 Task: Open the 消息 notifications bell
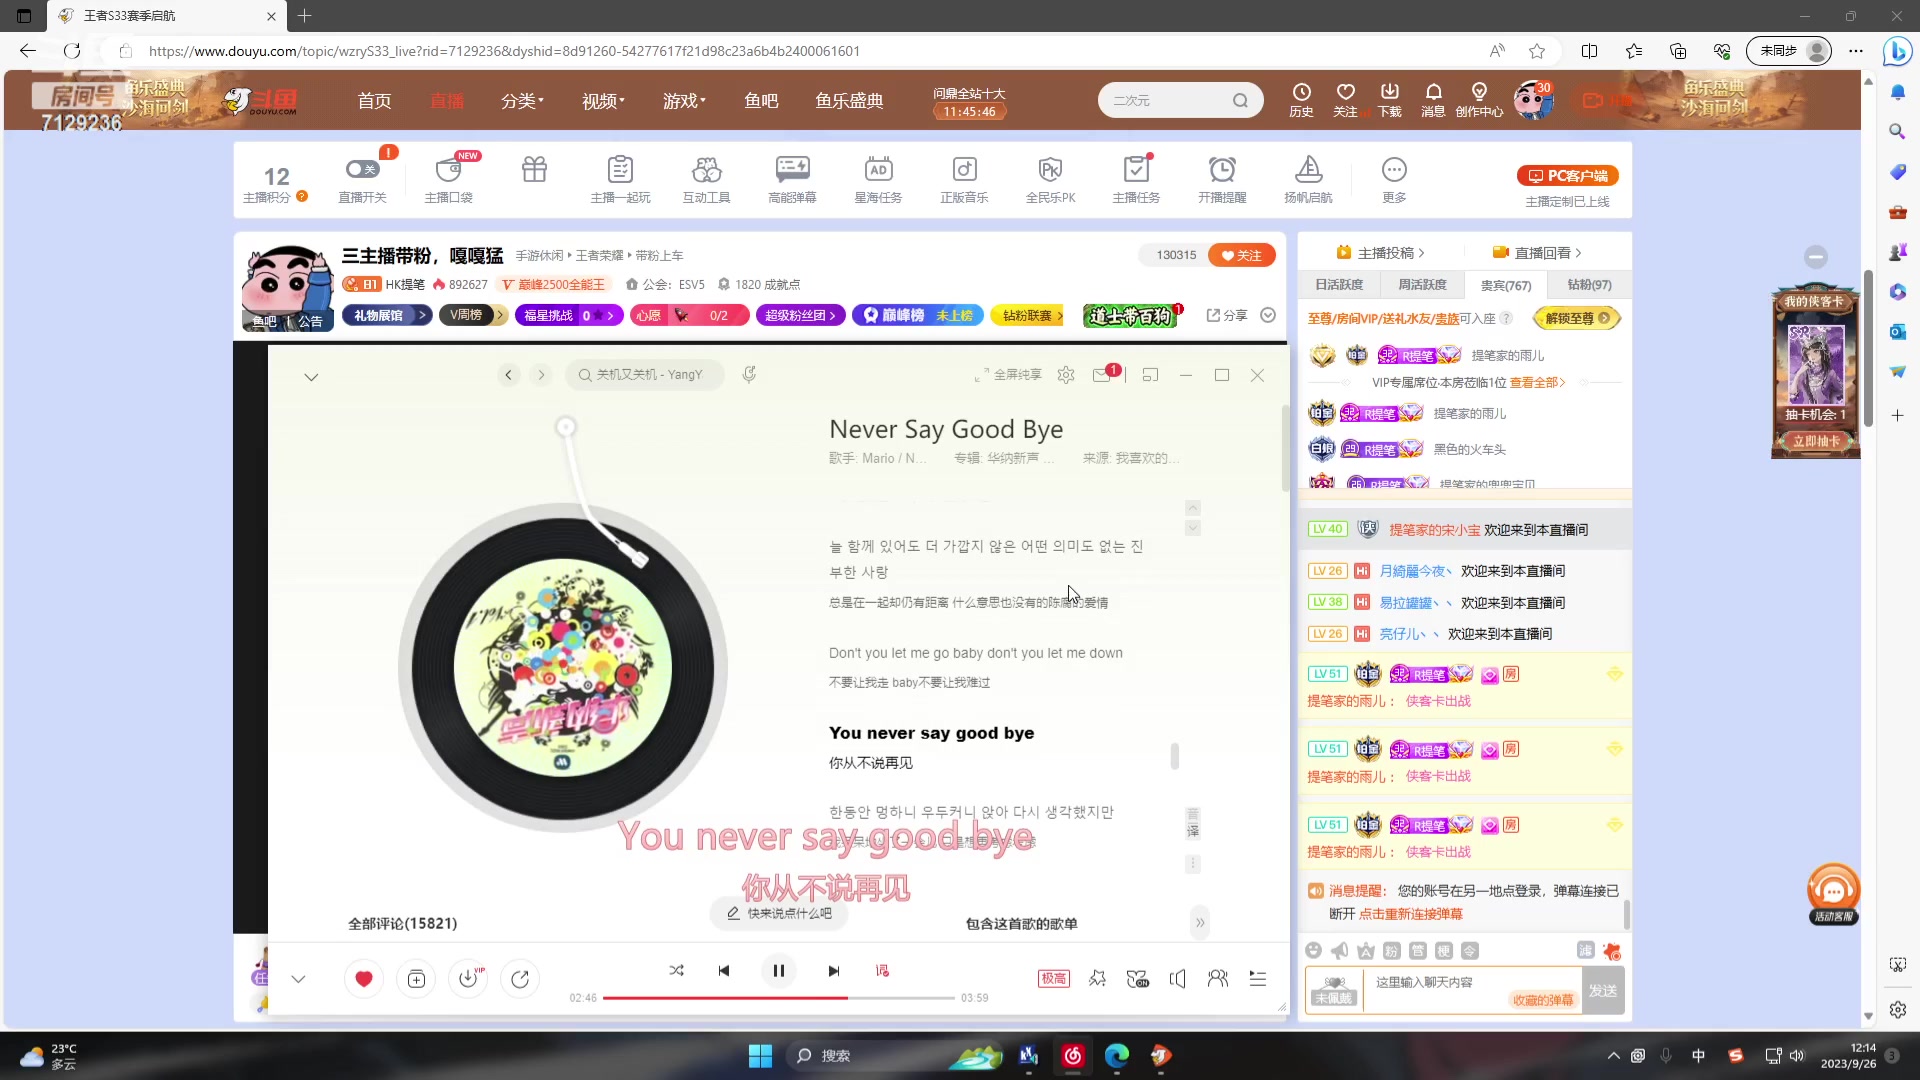click(1433, 100)
